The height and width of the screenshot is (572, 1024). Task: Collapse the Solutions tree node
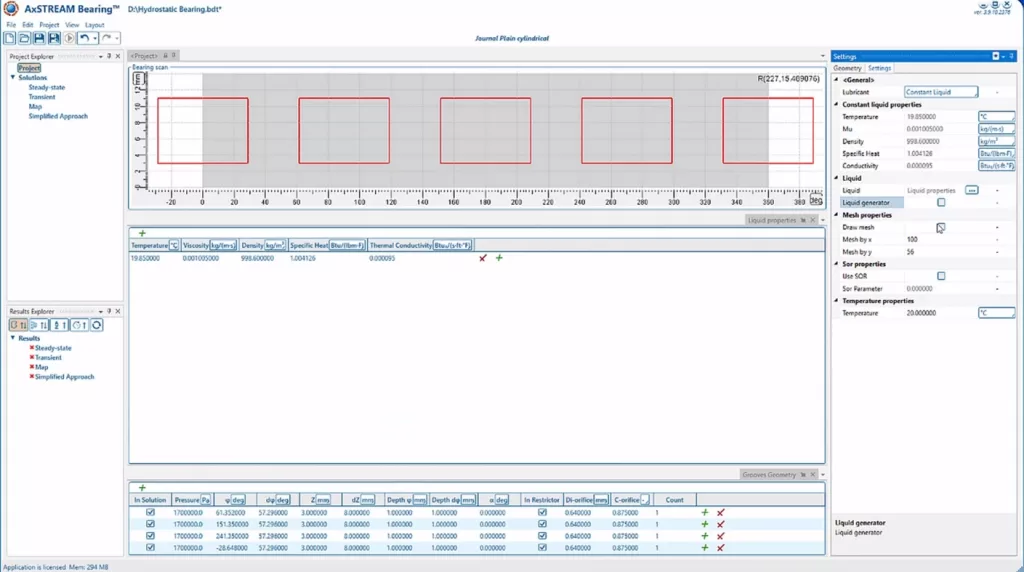(13, 77)
